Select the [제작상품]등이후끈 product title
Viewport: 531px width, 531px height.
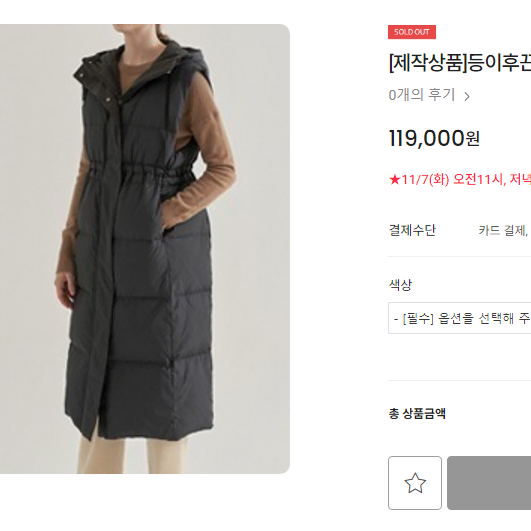(460, 63)
